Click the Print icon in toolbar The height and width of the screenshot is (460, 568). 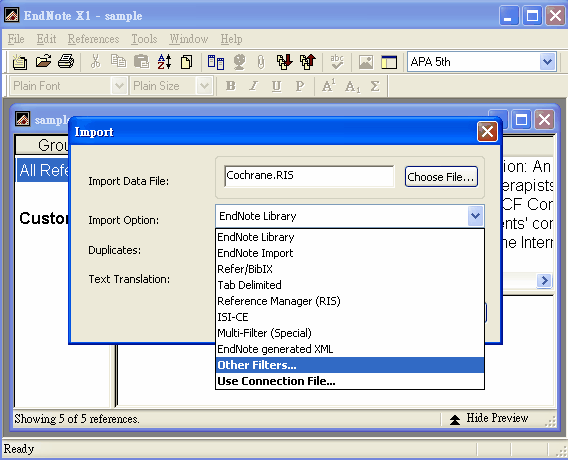[66, 62]
